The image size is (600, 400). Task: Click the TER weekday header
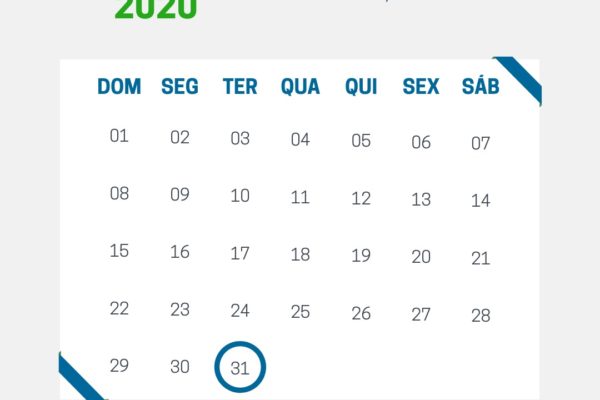click(240, 86)
